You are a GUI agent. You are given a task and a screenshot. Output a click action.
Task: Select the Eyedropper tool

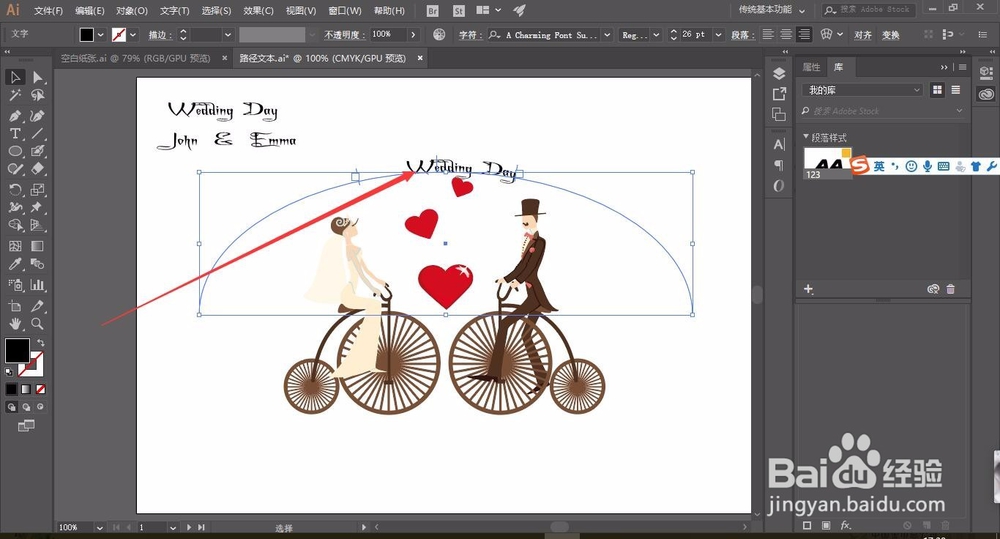pos(15,264)
